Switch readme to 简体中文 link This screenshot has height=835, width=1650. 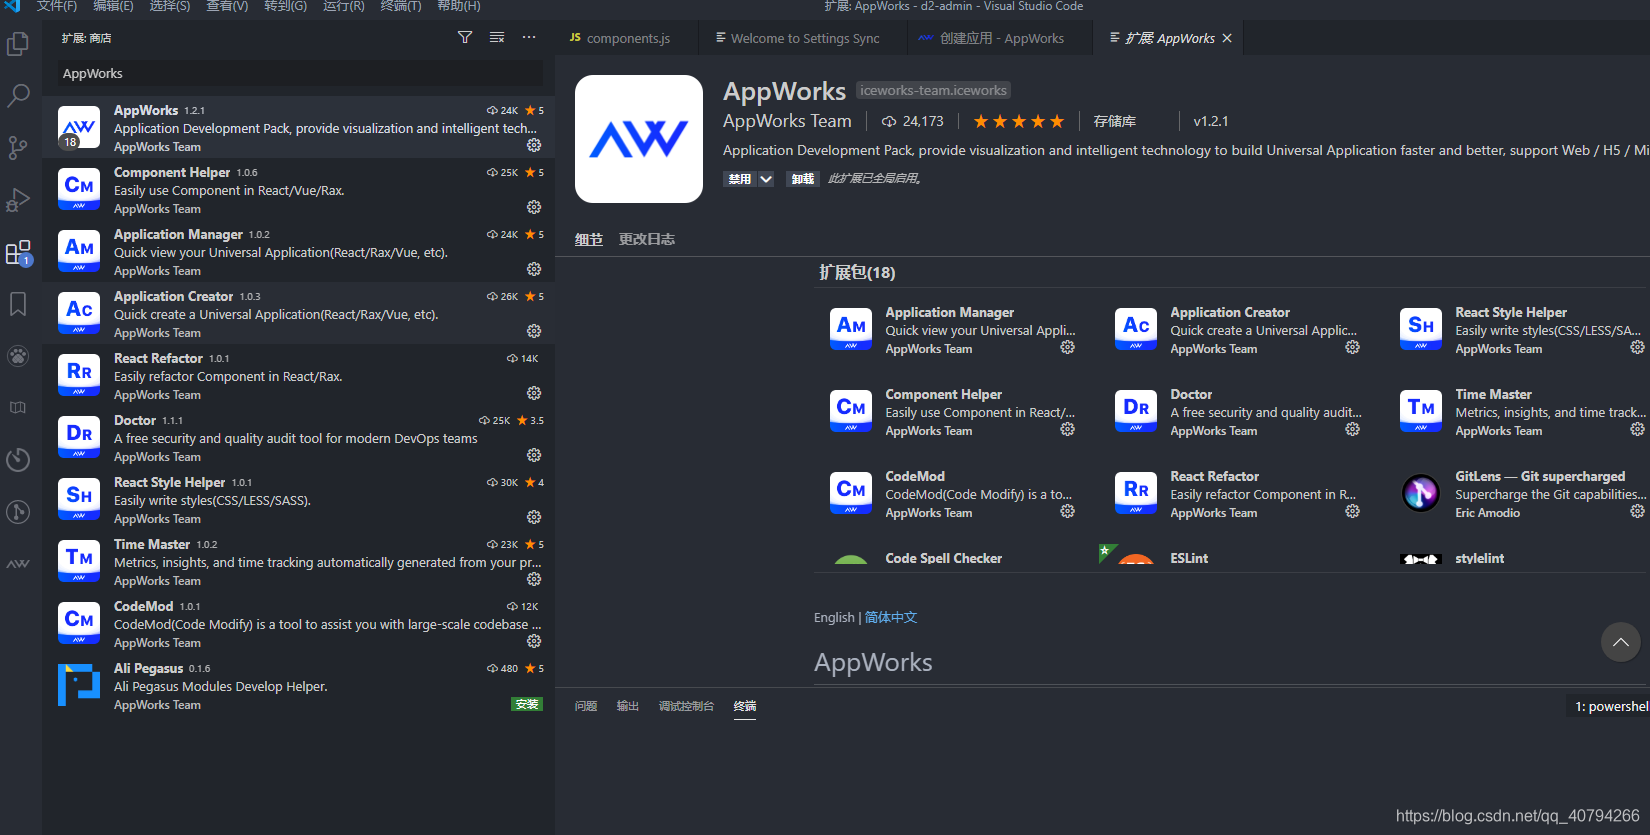891,617
